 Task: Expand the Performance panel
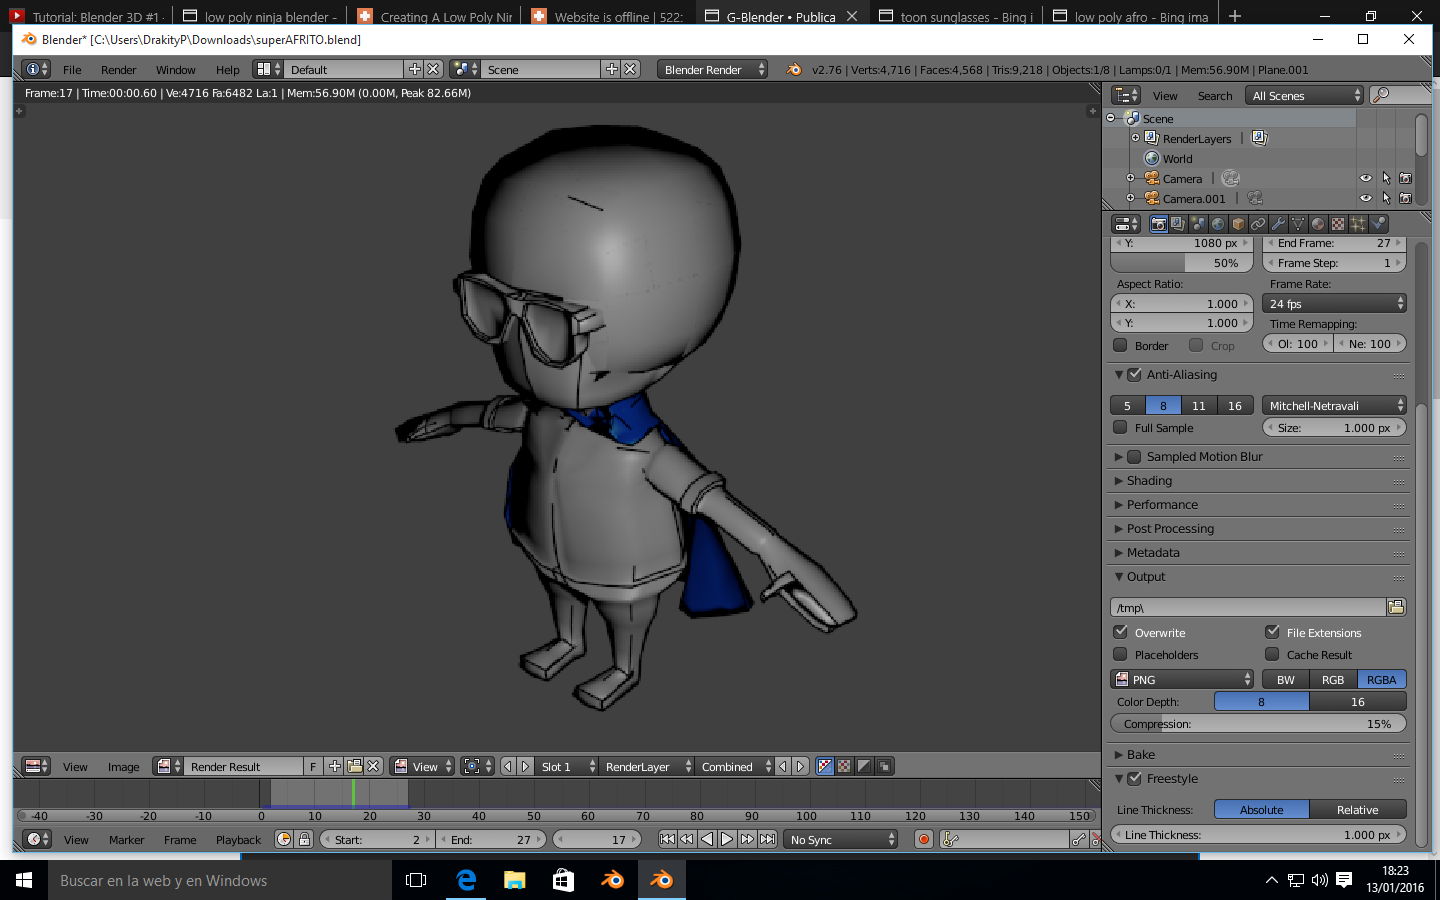(x=1161, y=505)
